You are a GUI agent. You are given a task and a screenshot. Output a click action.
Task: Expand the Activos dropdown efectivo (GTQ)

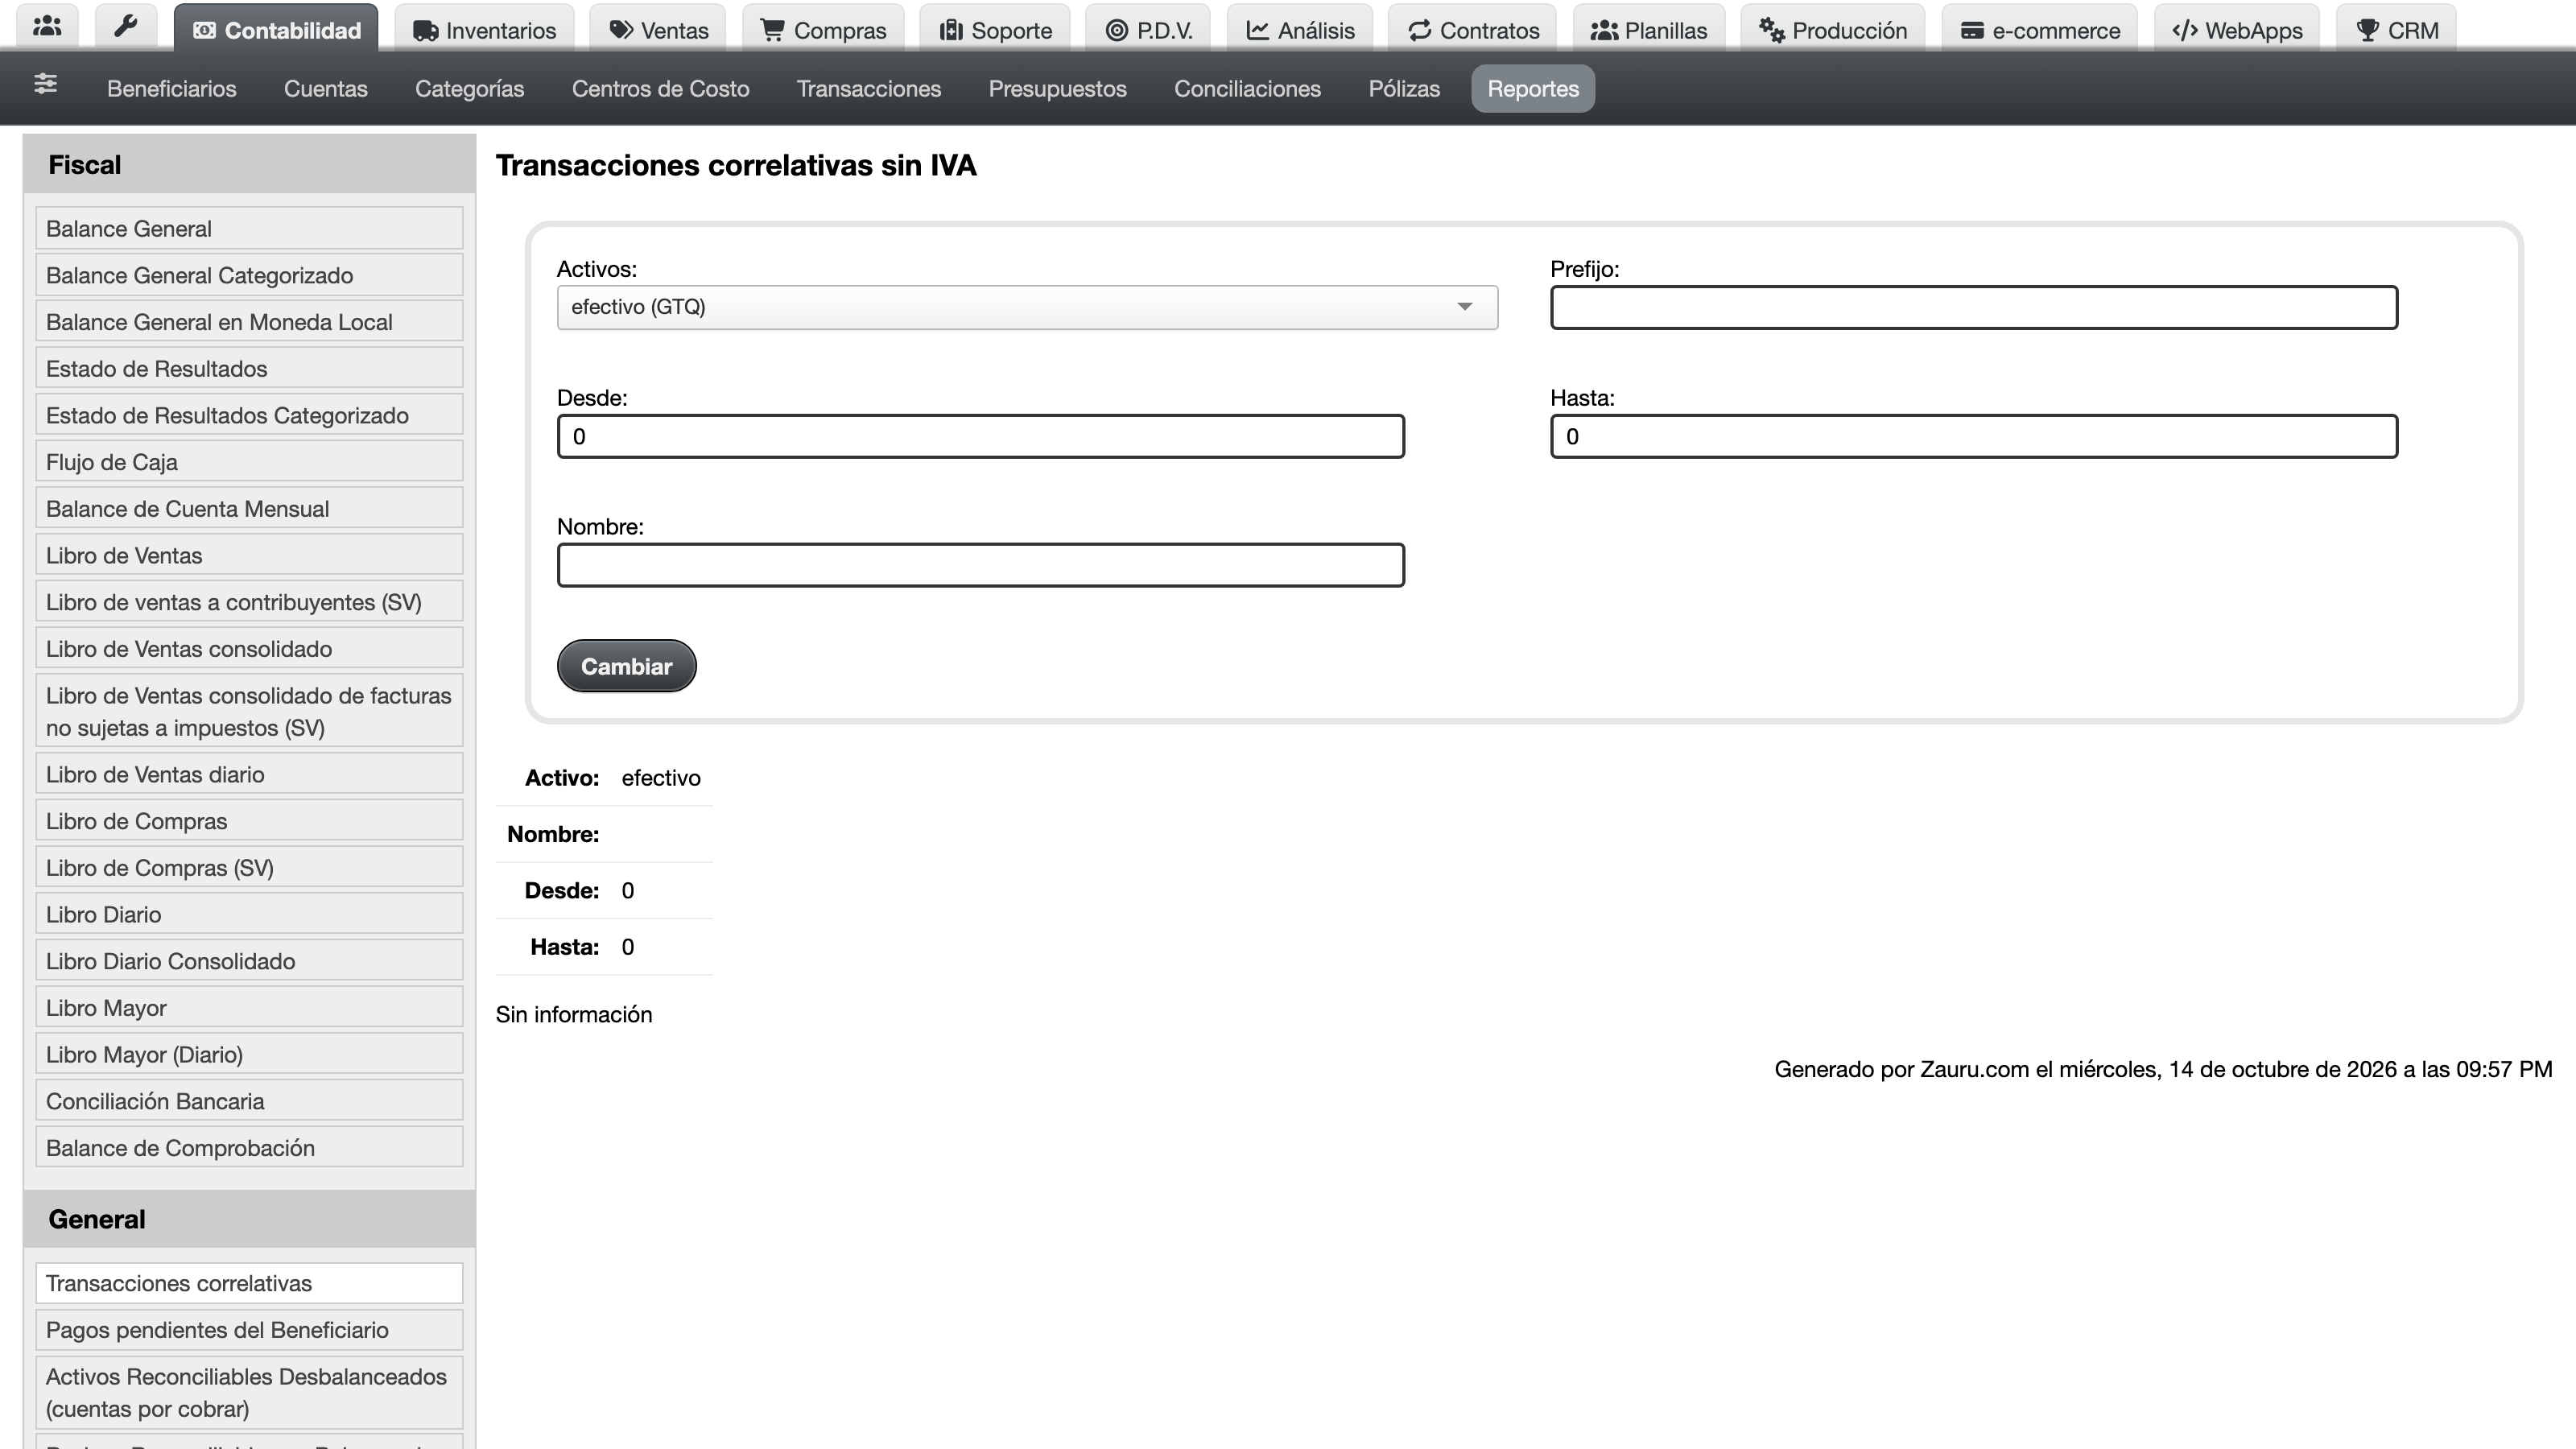tap(1027, 307)
